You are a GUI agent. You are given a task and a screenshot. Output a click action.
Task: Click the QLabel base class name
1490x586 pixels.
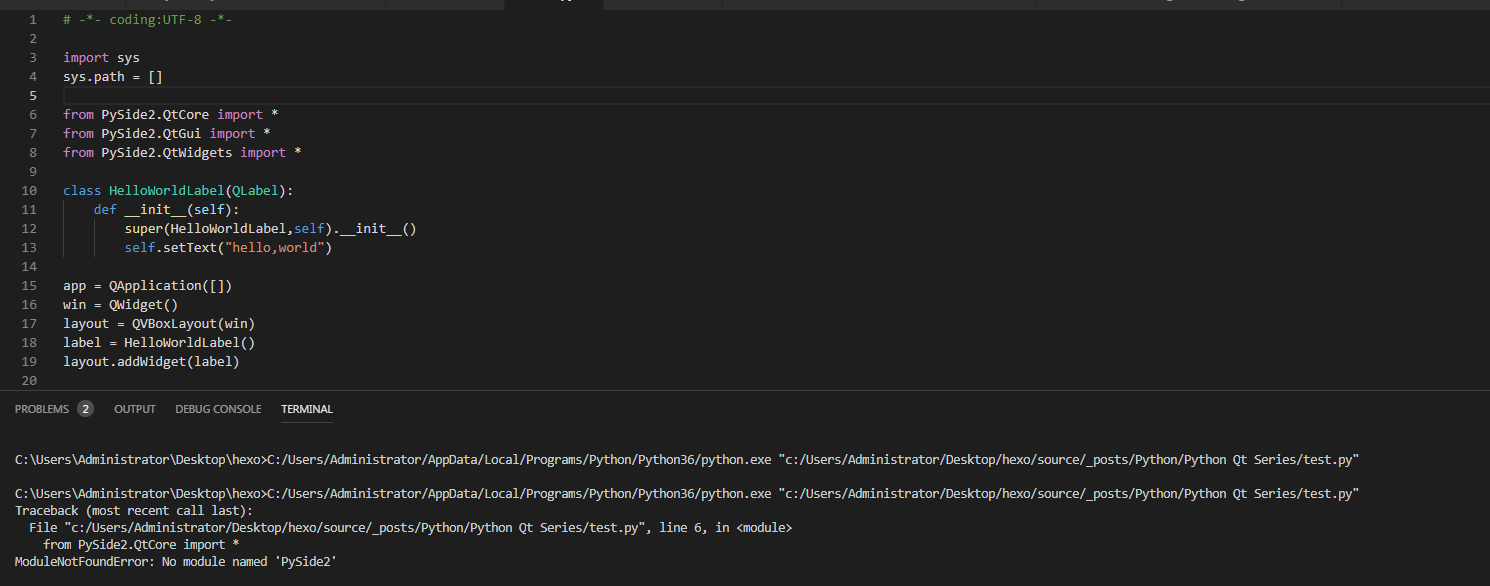point(258,190)
